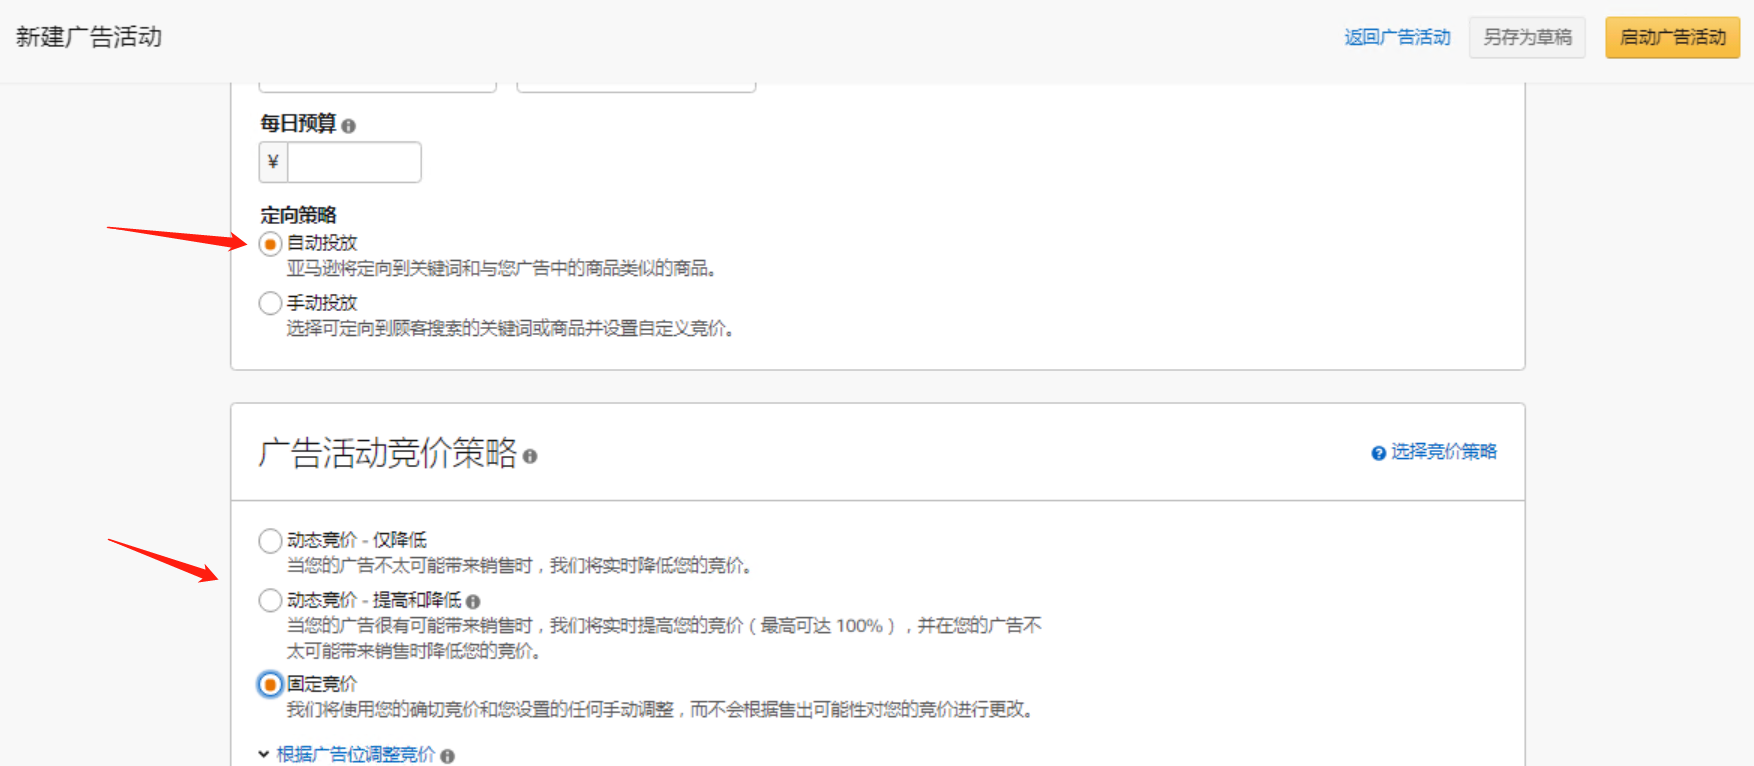Click the 广告活动竞价策略 heading text
Image resolution: width=1754 pixels, height=766 pixels.
(x=388, y=453)
